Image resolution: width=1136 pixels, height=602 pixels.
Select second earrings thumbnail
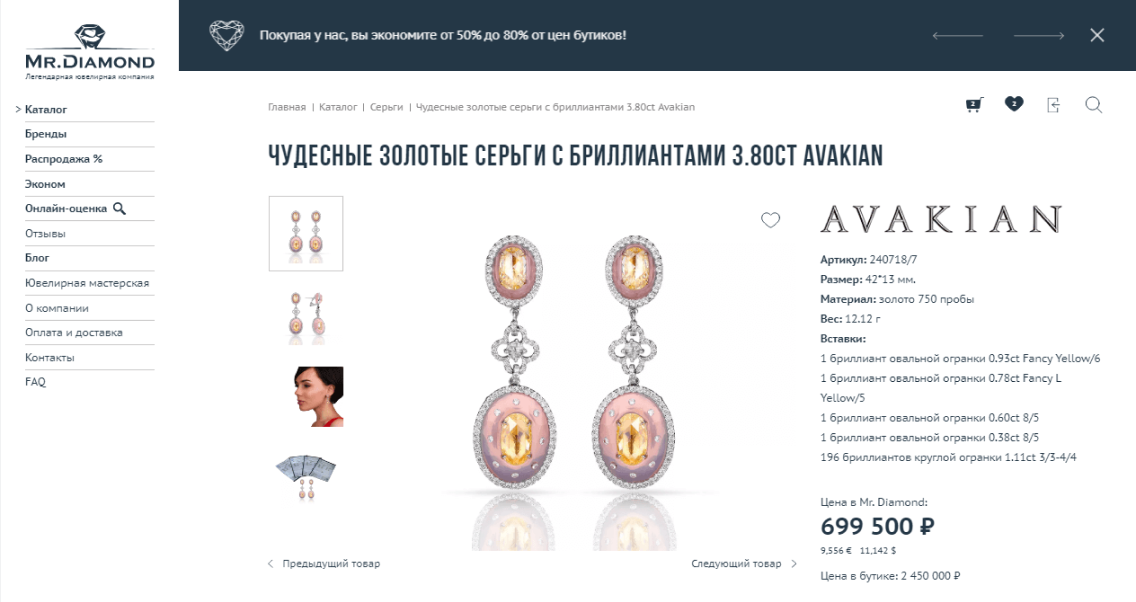[x=306, y=317]
